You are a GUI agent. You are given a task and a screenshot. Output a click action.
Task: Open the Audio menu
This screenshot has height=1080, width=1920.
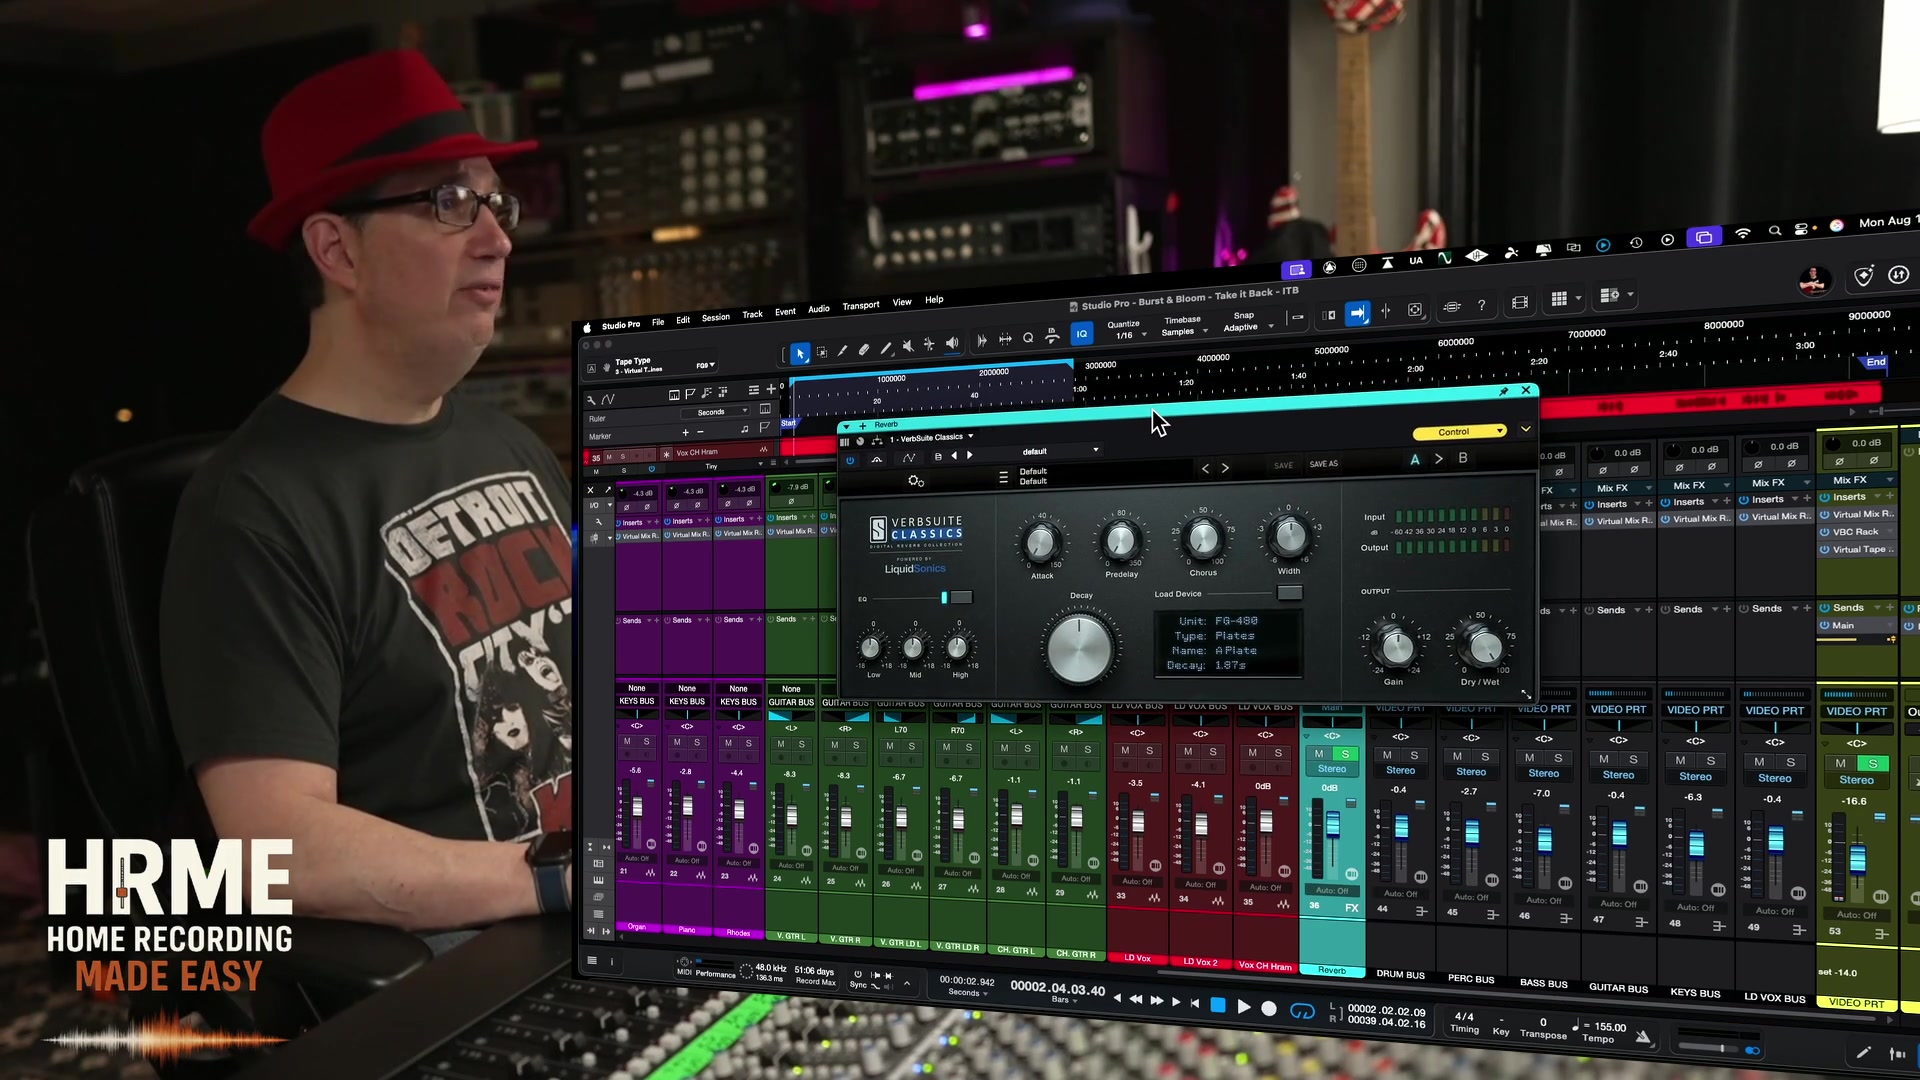coord(819,309)
